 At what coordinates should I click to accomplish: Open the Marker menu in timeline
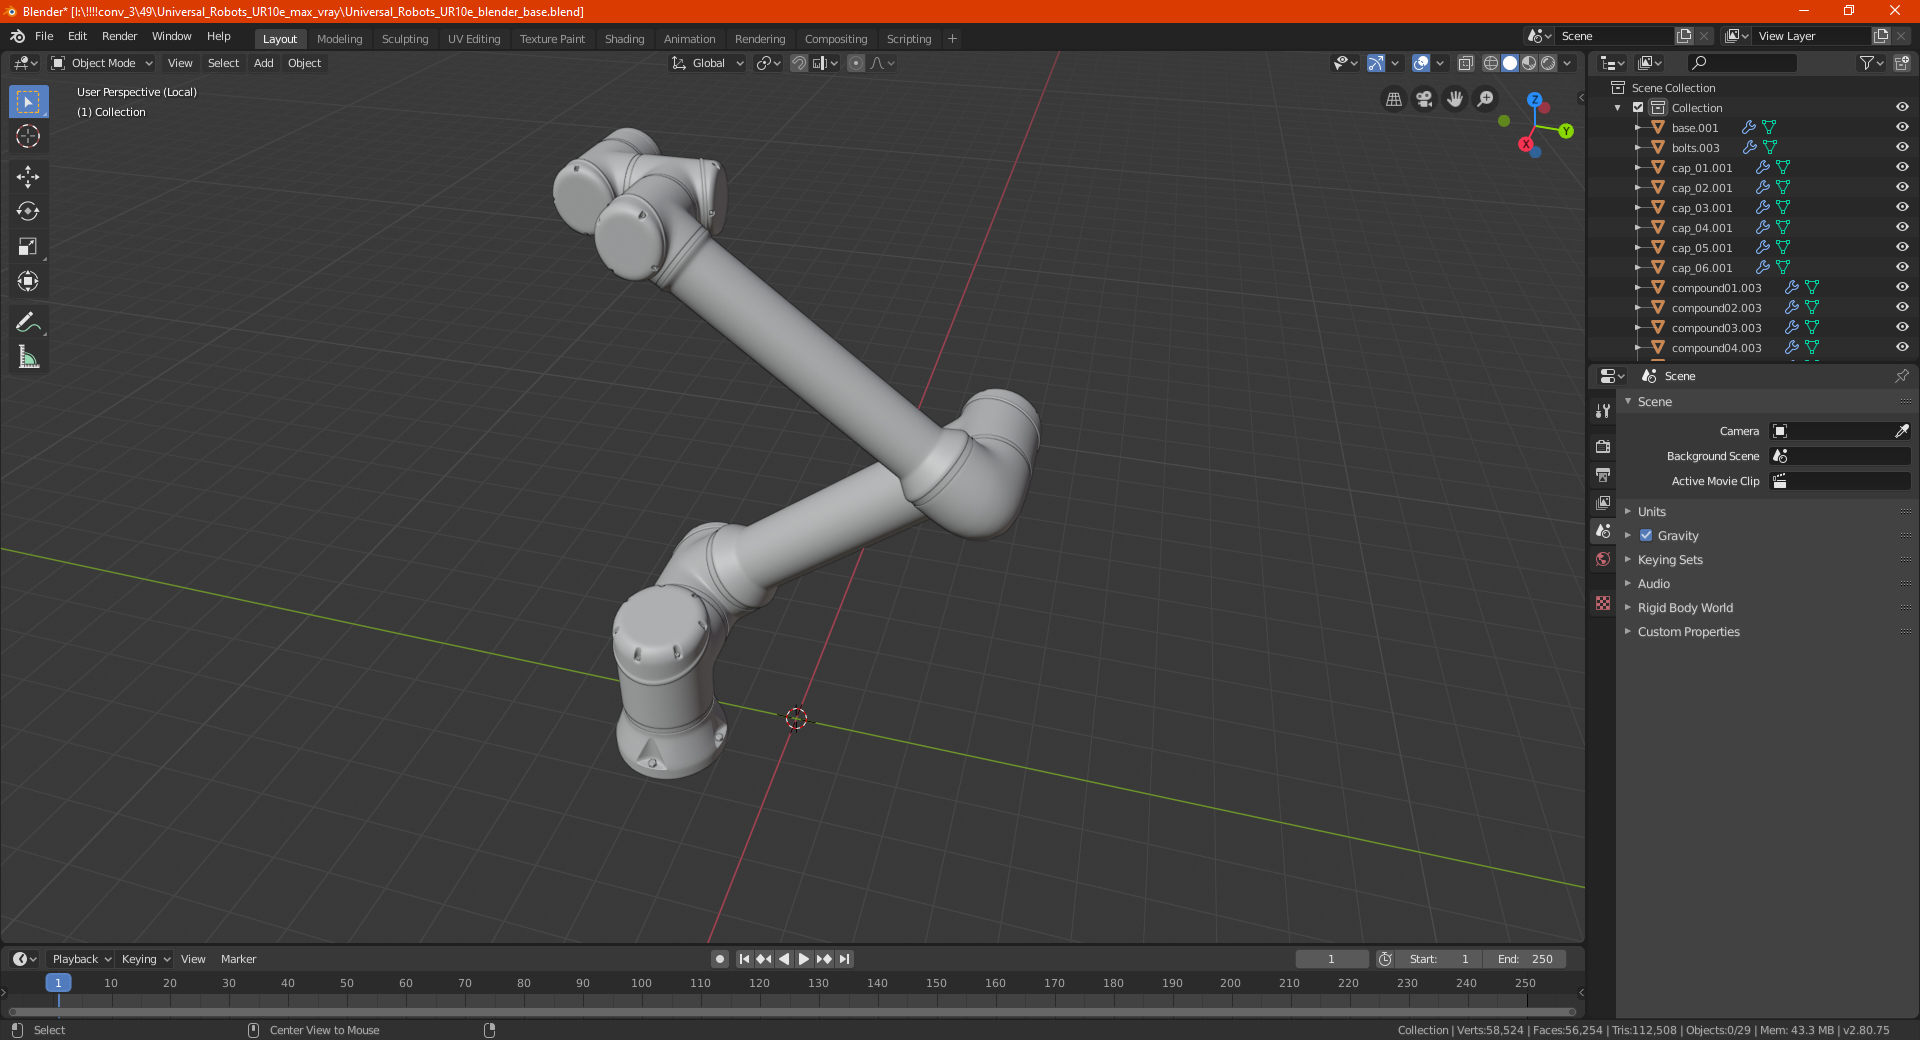pos(238,959)
